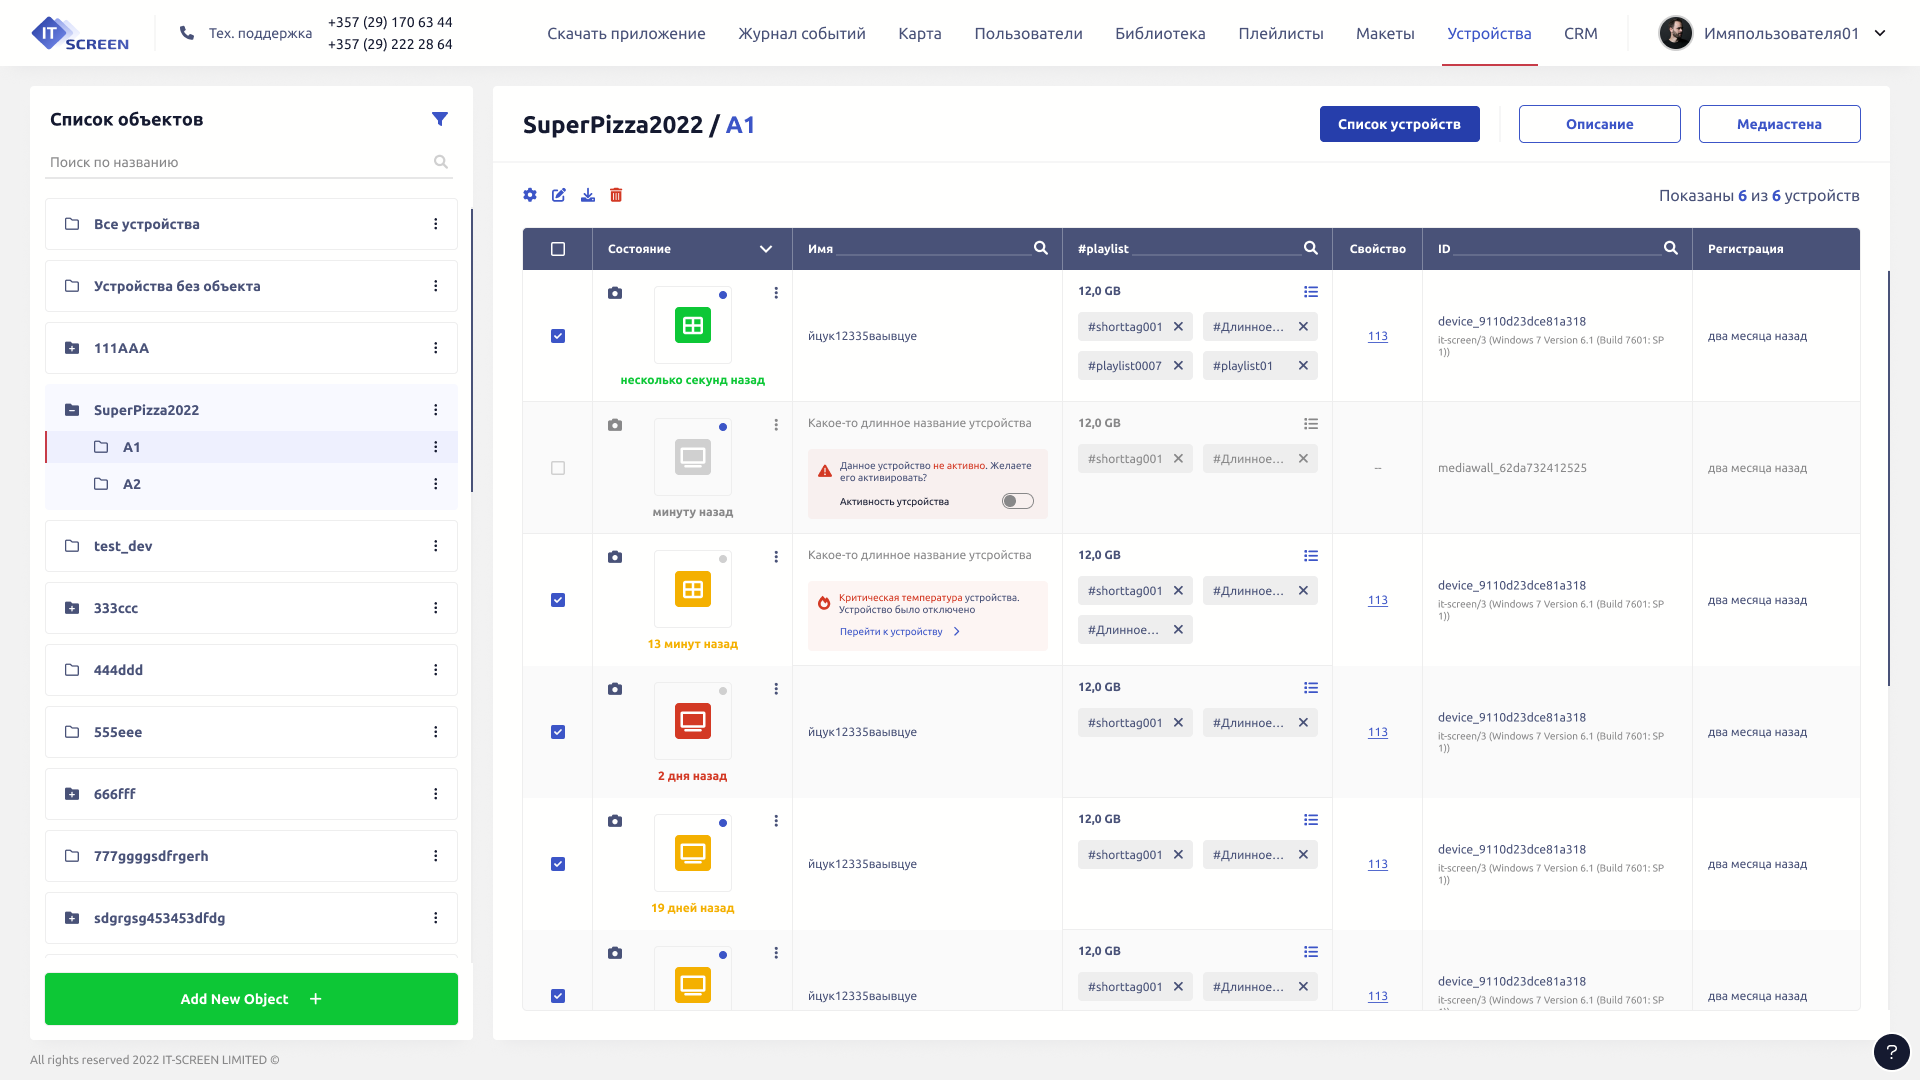This screenshot has height=1080, width=1920.
Task: Expand the Состояние column dropdown
Action: coord(766,249)
